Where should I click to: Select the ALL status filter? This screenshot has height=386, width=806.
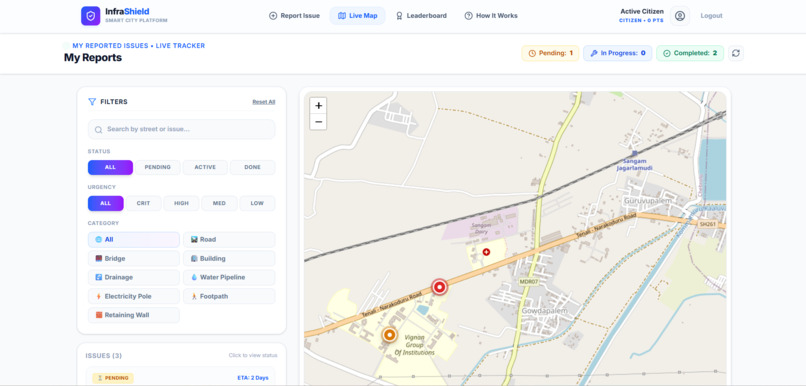[111, 168]
